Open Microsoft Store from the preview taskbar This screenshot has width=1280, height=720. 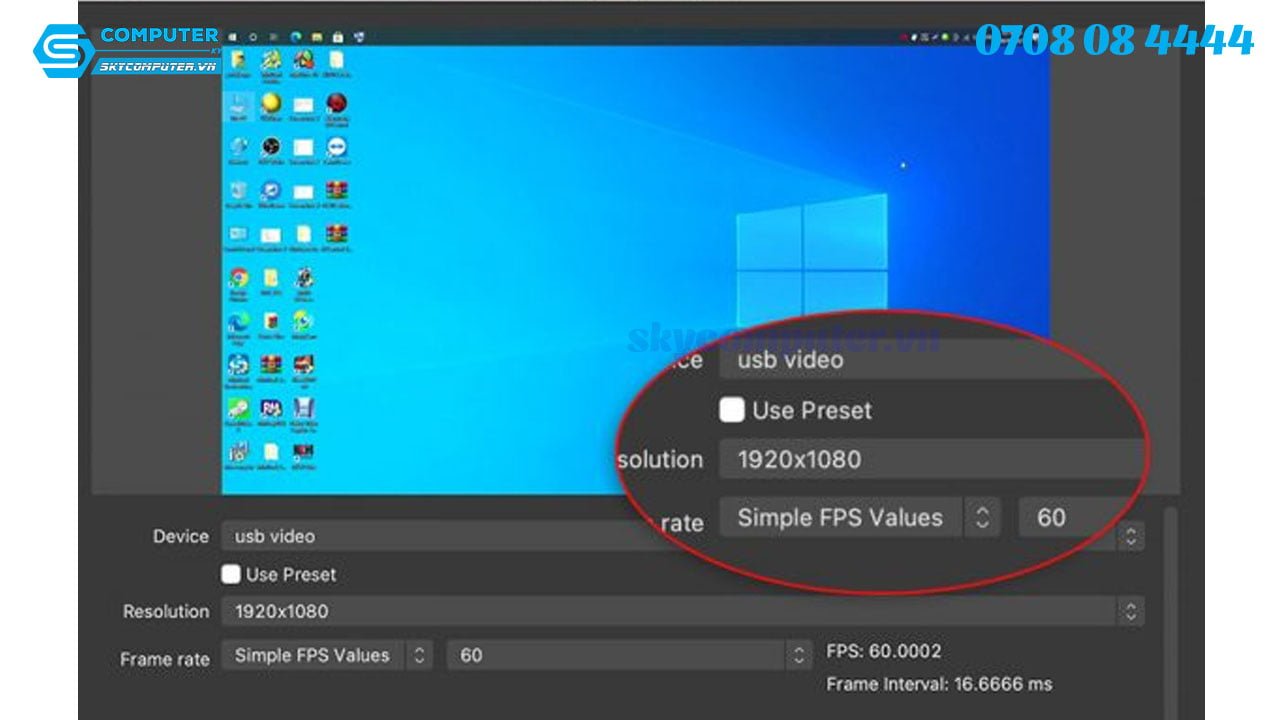click(338, 37)
